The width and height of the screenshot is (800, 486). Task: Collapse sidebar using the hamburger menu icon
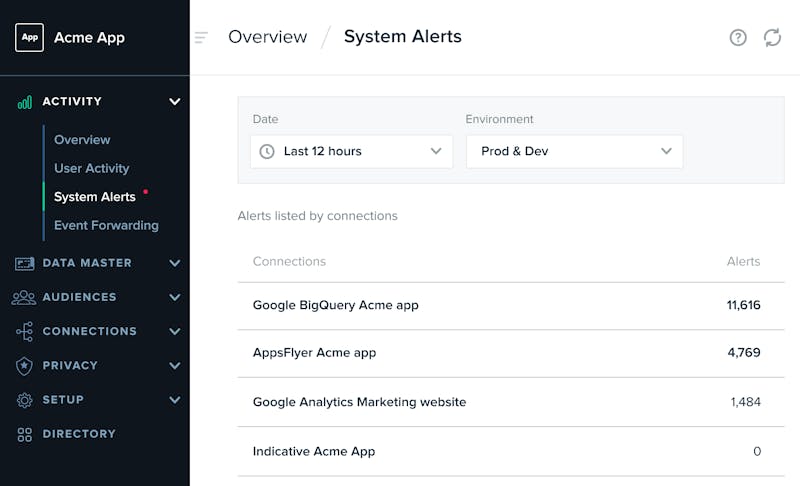[201, 37]
